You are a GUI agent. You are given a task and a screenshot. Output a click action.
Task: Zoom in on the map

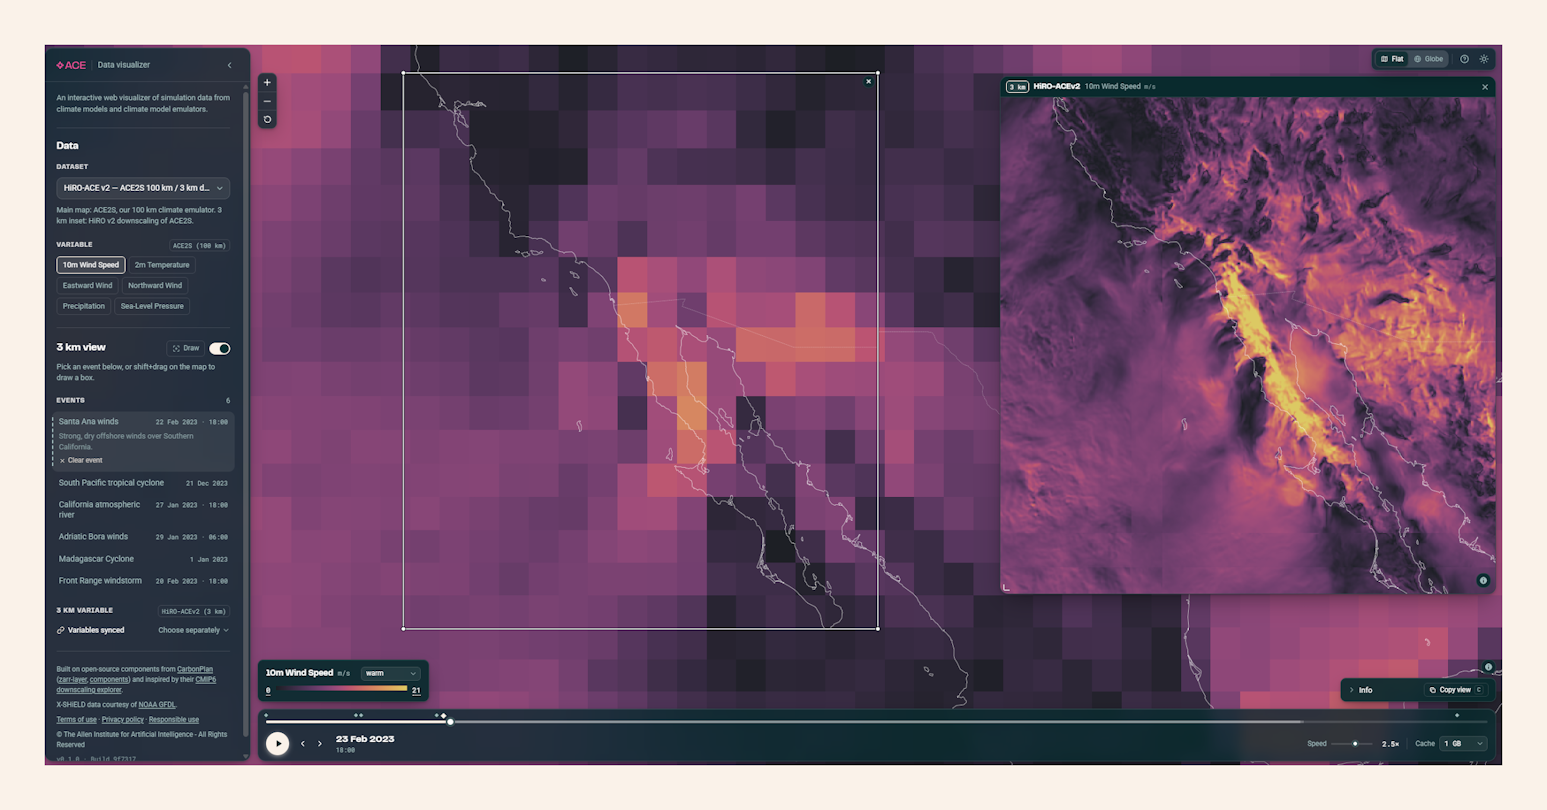click(x=267, y=83)
